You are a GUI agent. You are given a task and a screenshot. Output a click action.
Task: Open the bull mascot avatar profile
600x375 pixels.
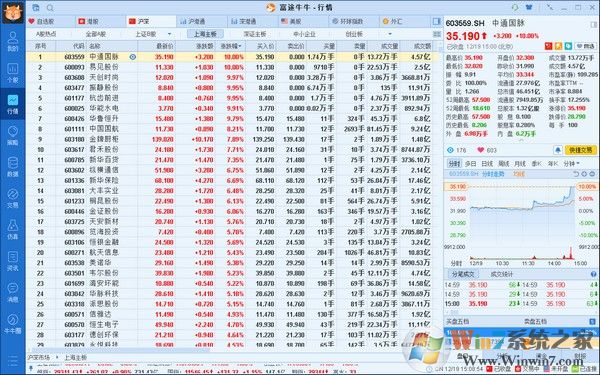pos(13,12)
